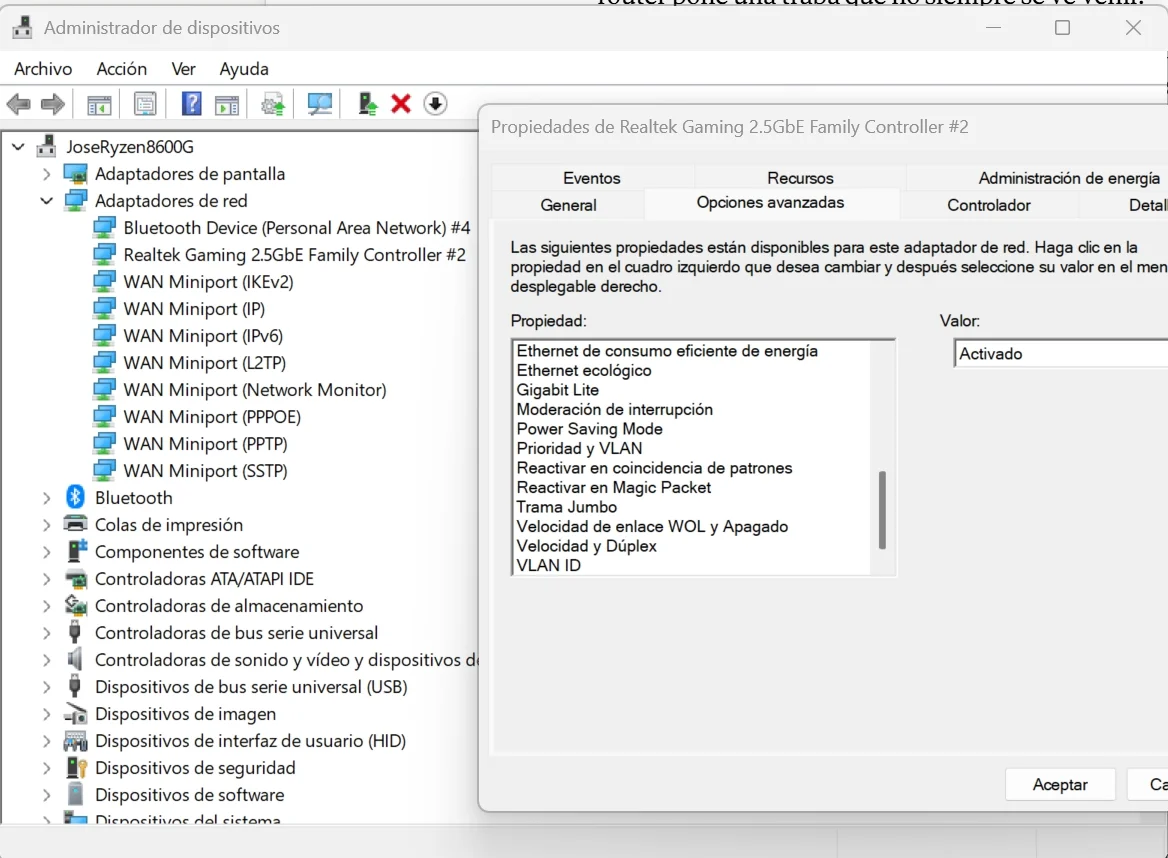
Task: Open the Archivo menu
Action: point(43,69)
